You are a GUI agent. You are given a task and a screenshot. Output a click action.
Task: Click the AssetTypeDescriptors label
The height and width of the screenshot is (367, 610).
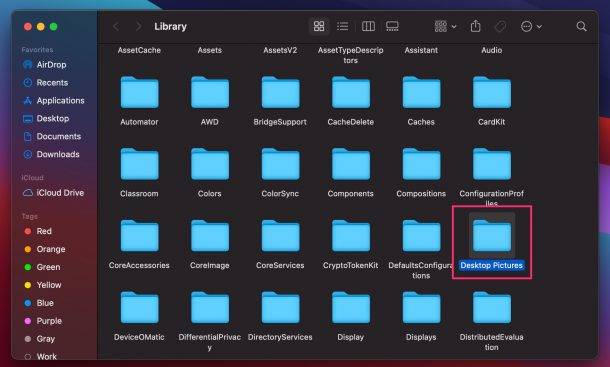[351, 55]
